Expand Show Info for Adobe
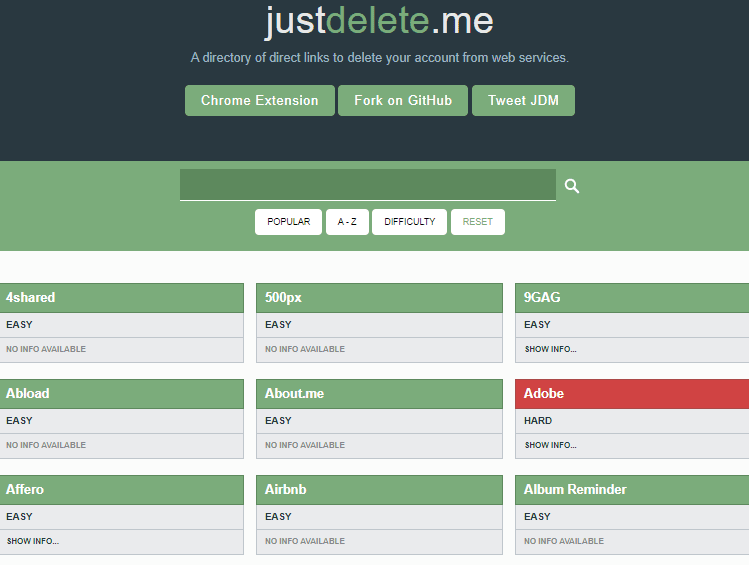The image size is (749, 565). click(550, 445)
